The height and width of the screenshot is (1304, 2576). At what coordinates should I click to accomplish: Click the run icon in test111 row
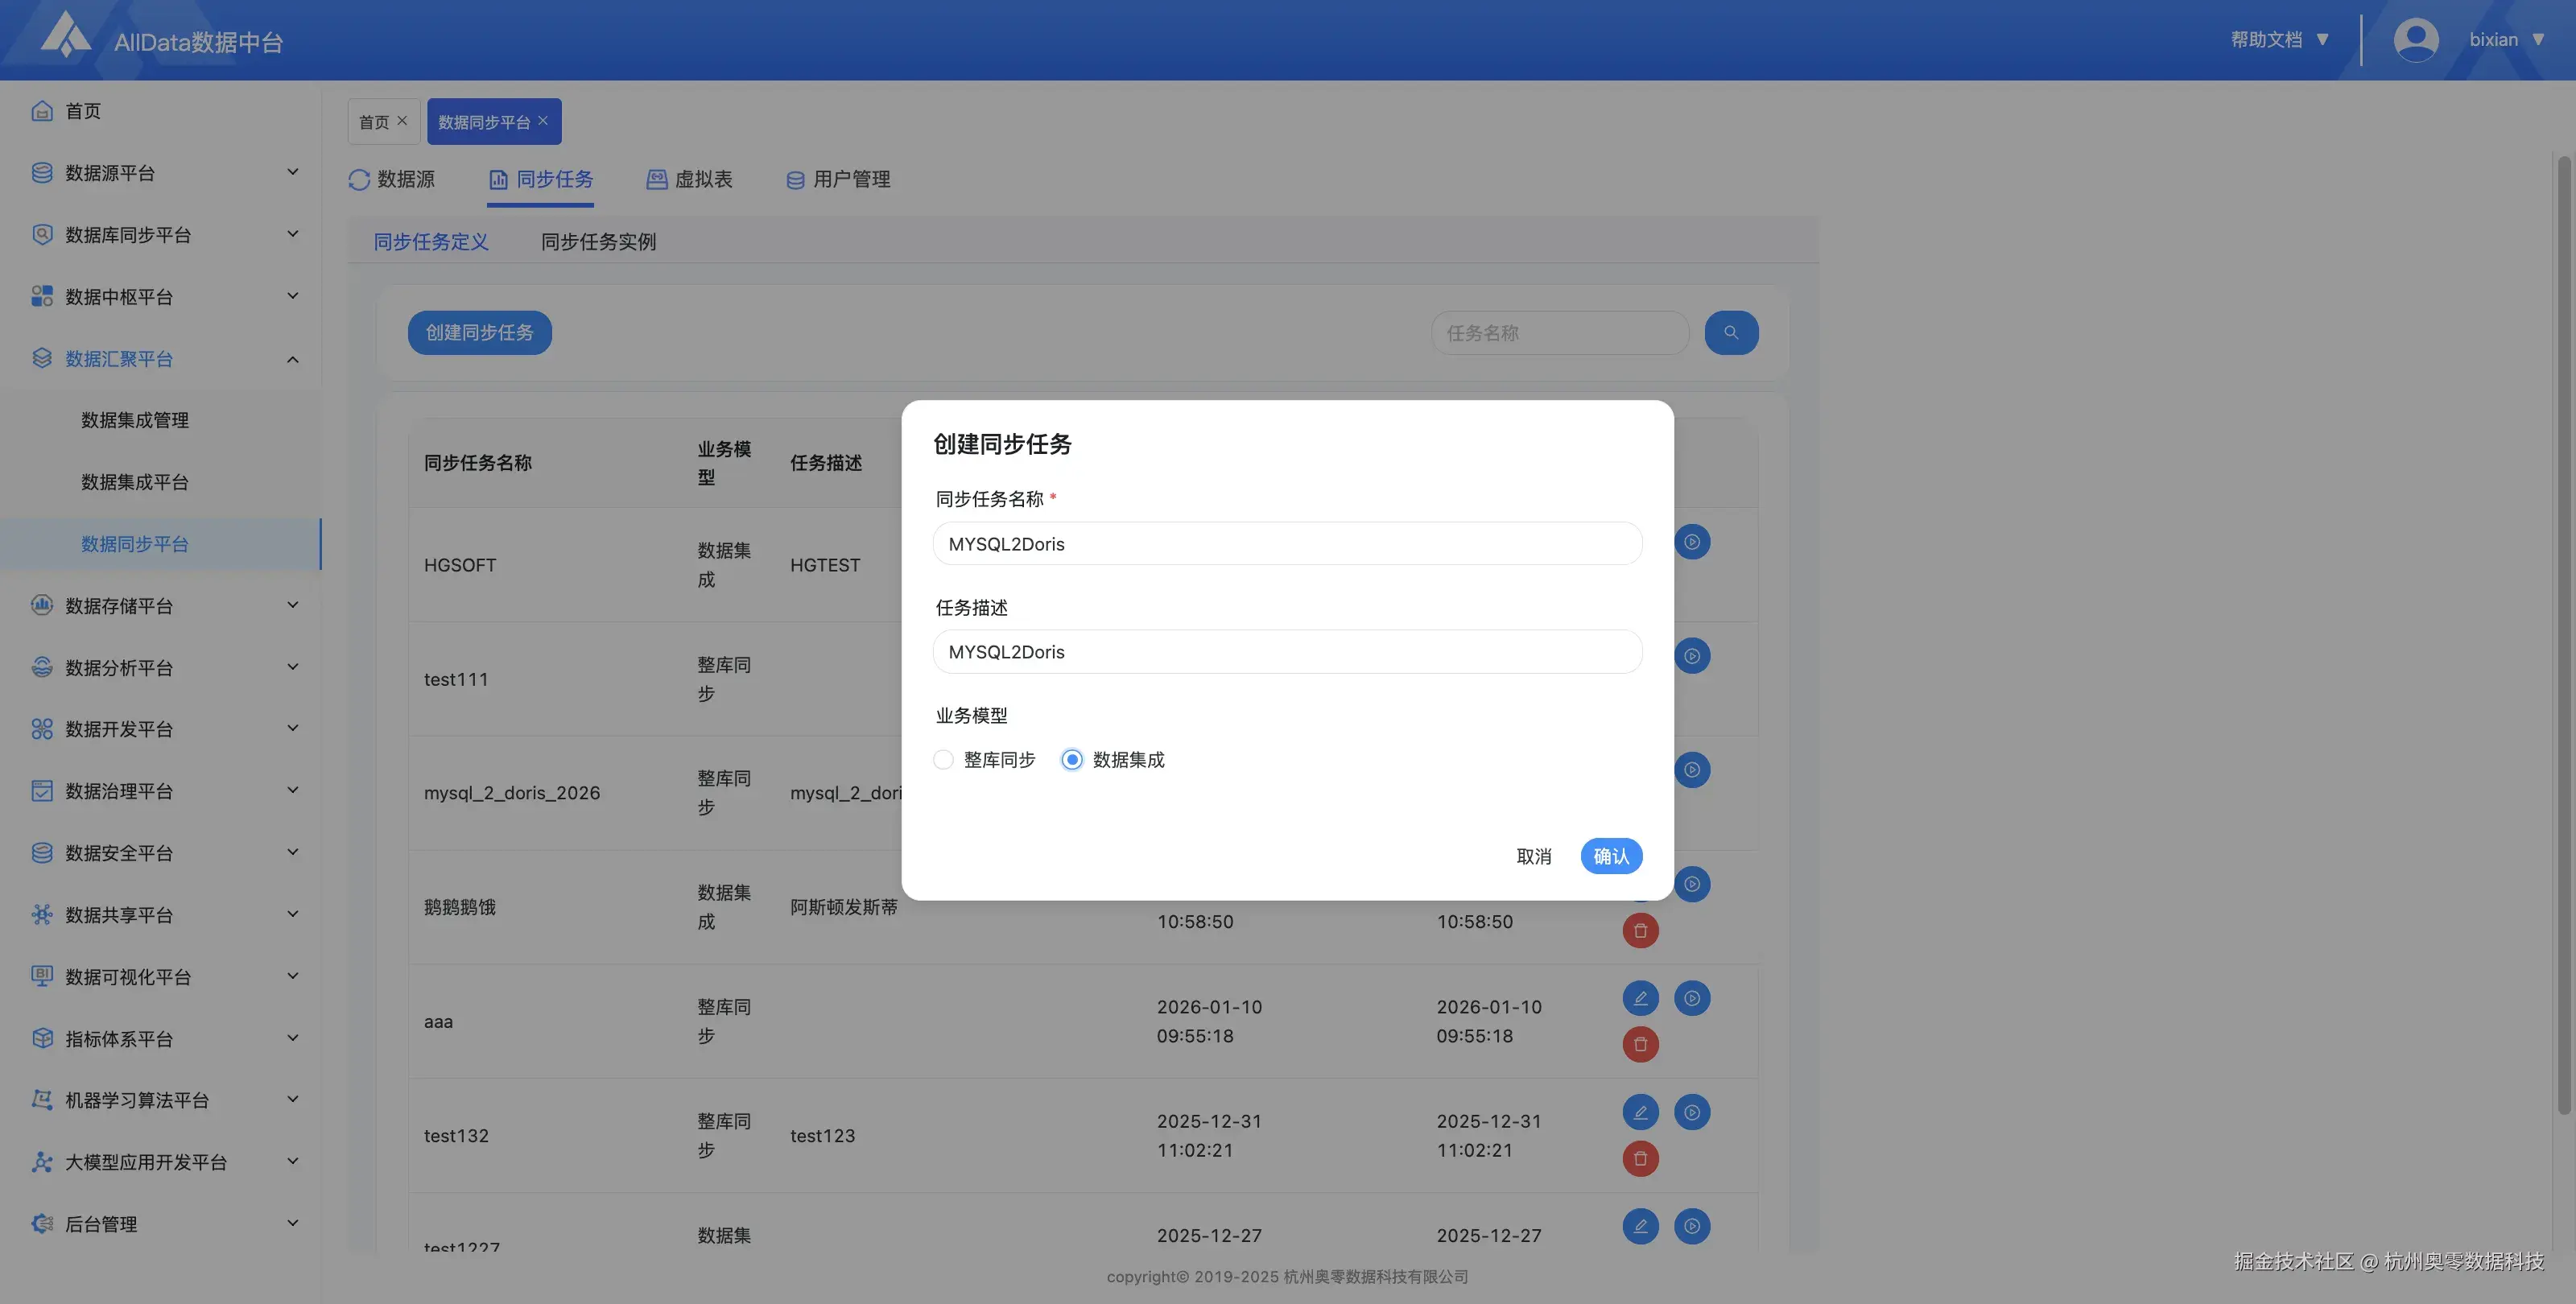(x=1692, y=656)
